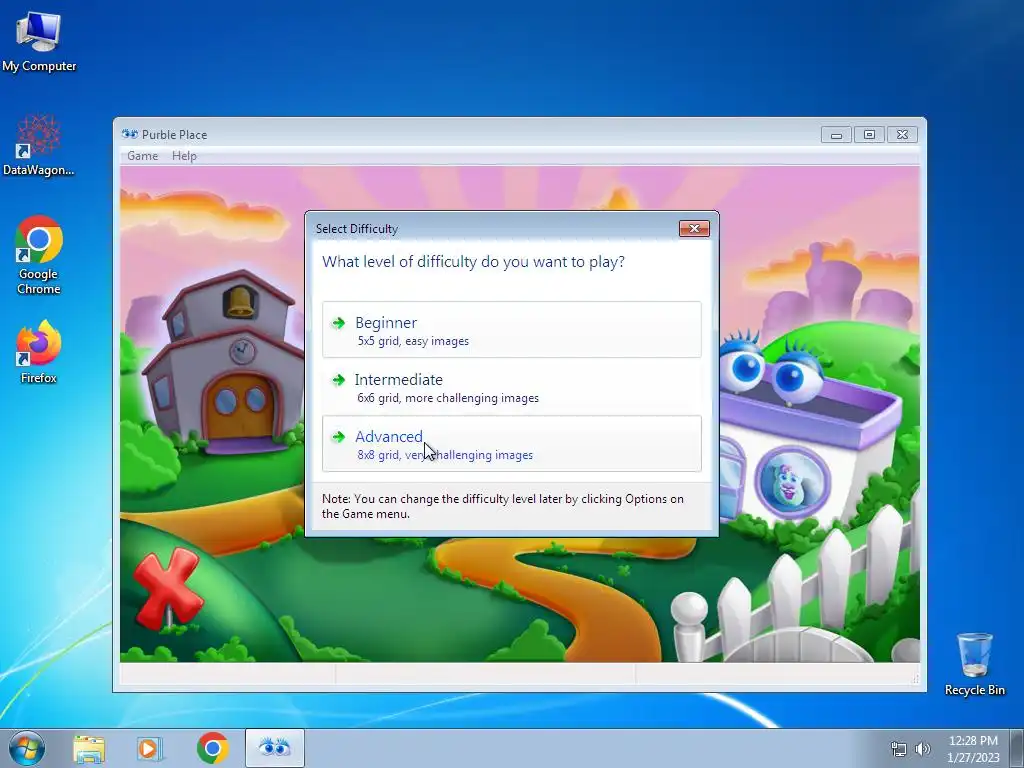
Task: Choose the Beginner difficulty option
Action: click(x=511, y=330)
